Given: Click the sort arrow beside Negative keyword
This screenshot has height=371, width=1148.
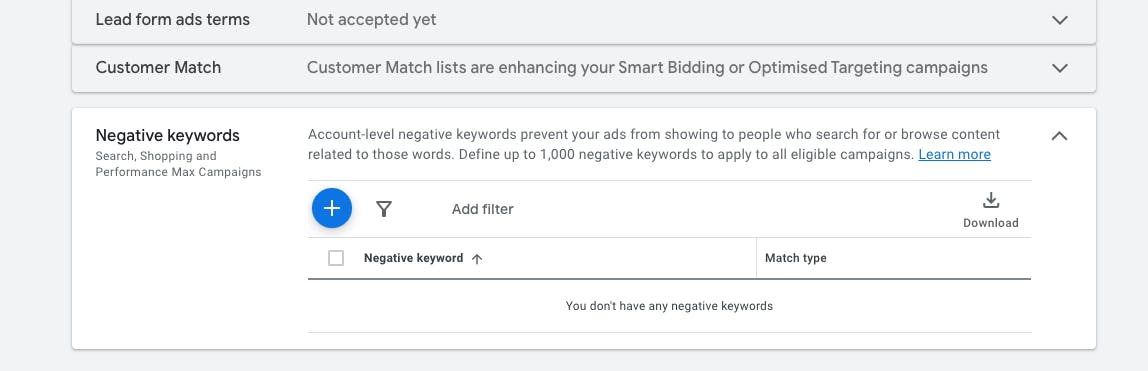Looking at the screenshot, I should click(x=477, y=258).
